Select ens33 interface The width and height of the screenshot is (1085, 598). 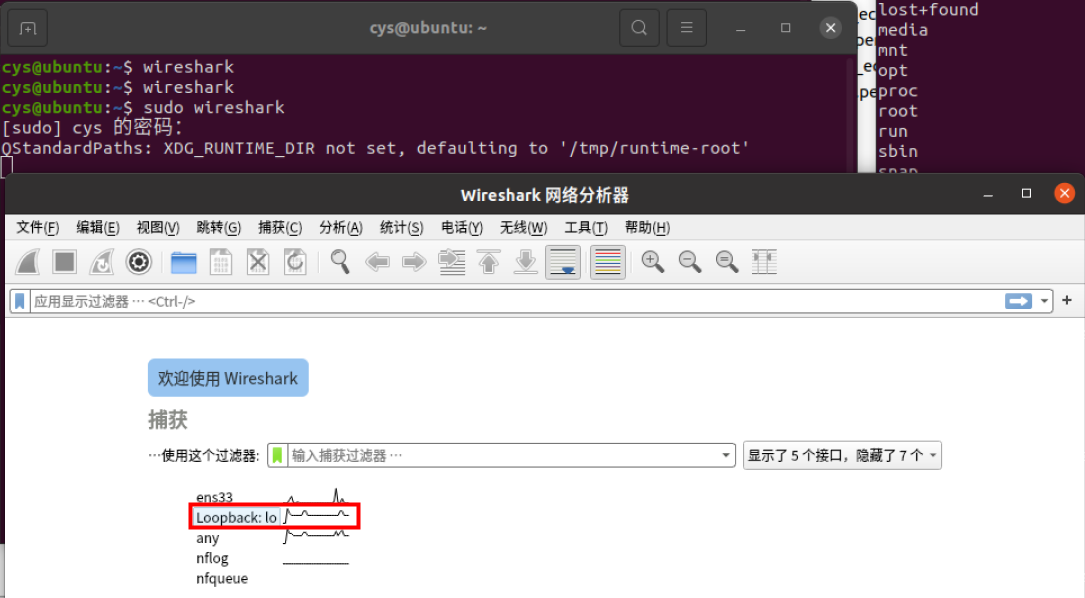pyautogui.click(x=215, y=497)
